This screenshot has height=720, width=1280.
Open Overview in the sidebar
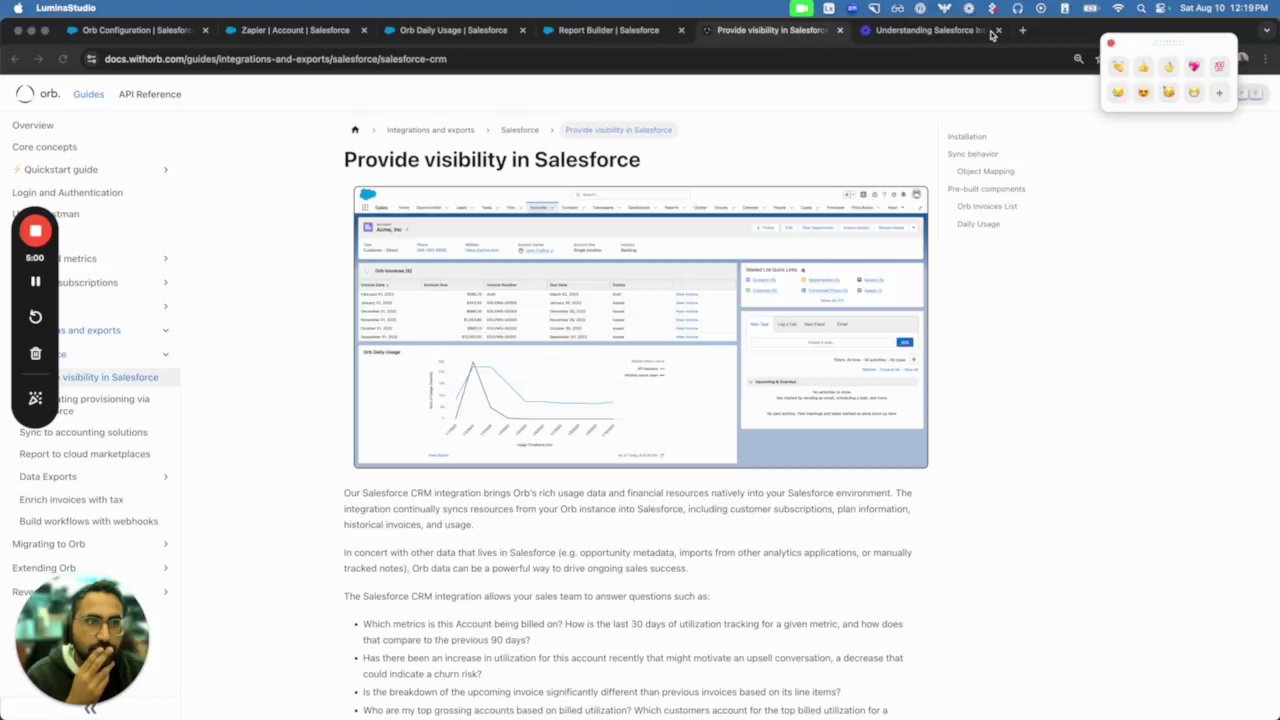pyautogui.click(x=33, y=125)
